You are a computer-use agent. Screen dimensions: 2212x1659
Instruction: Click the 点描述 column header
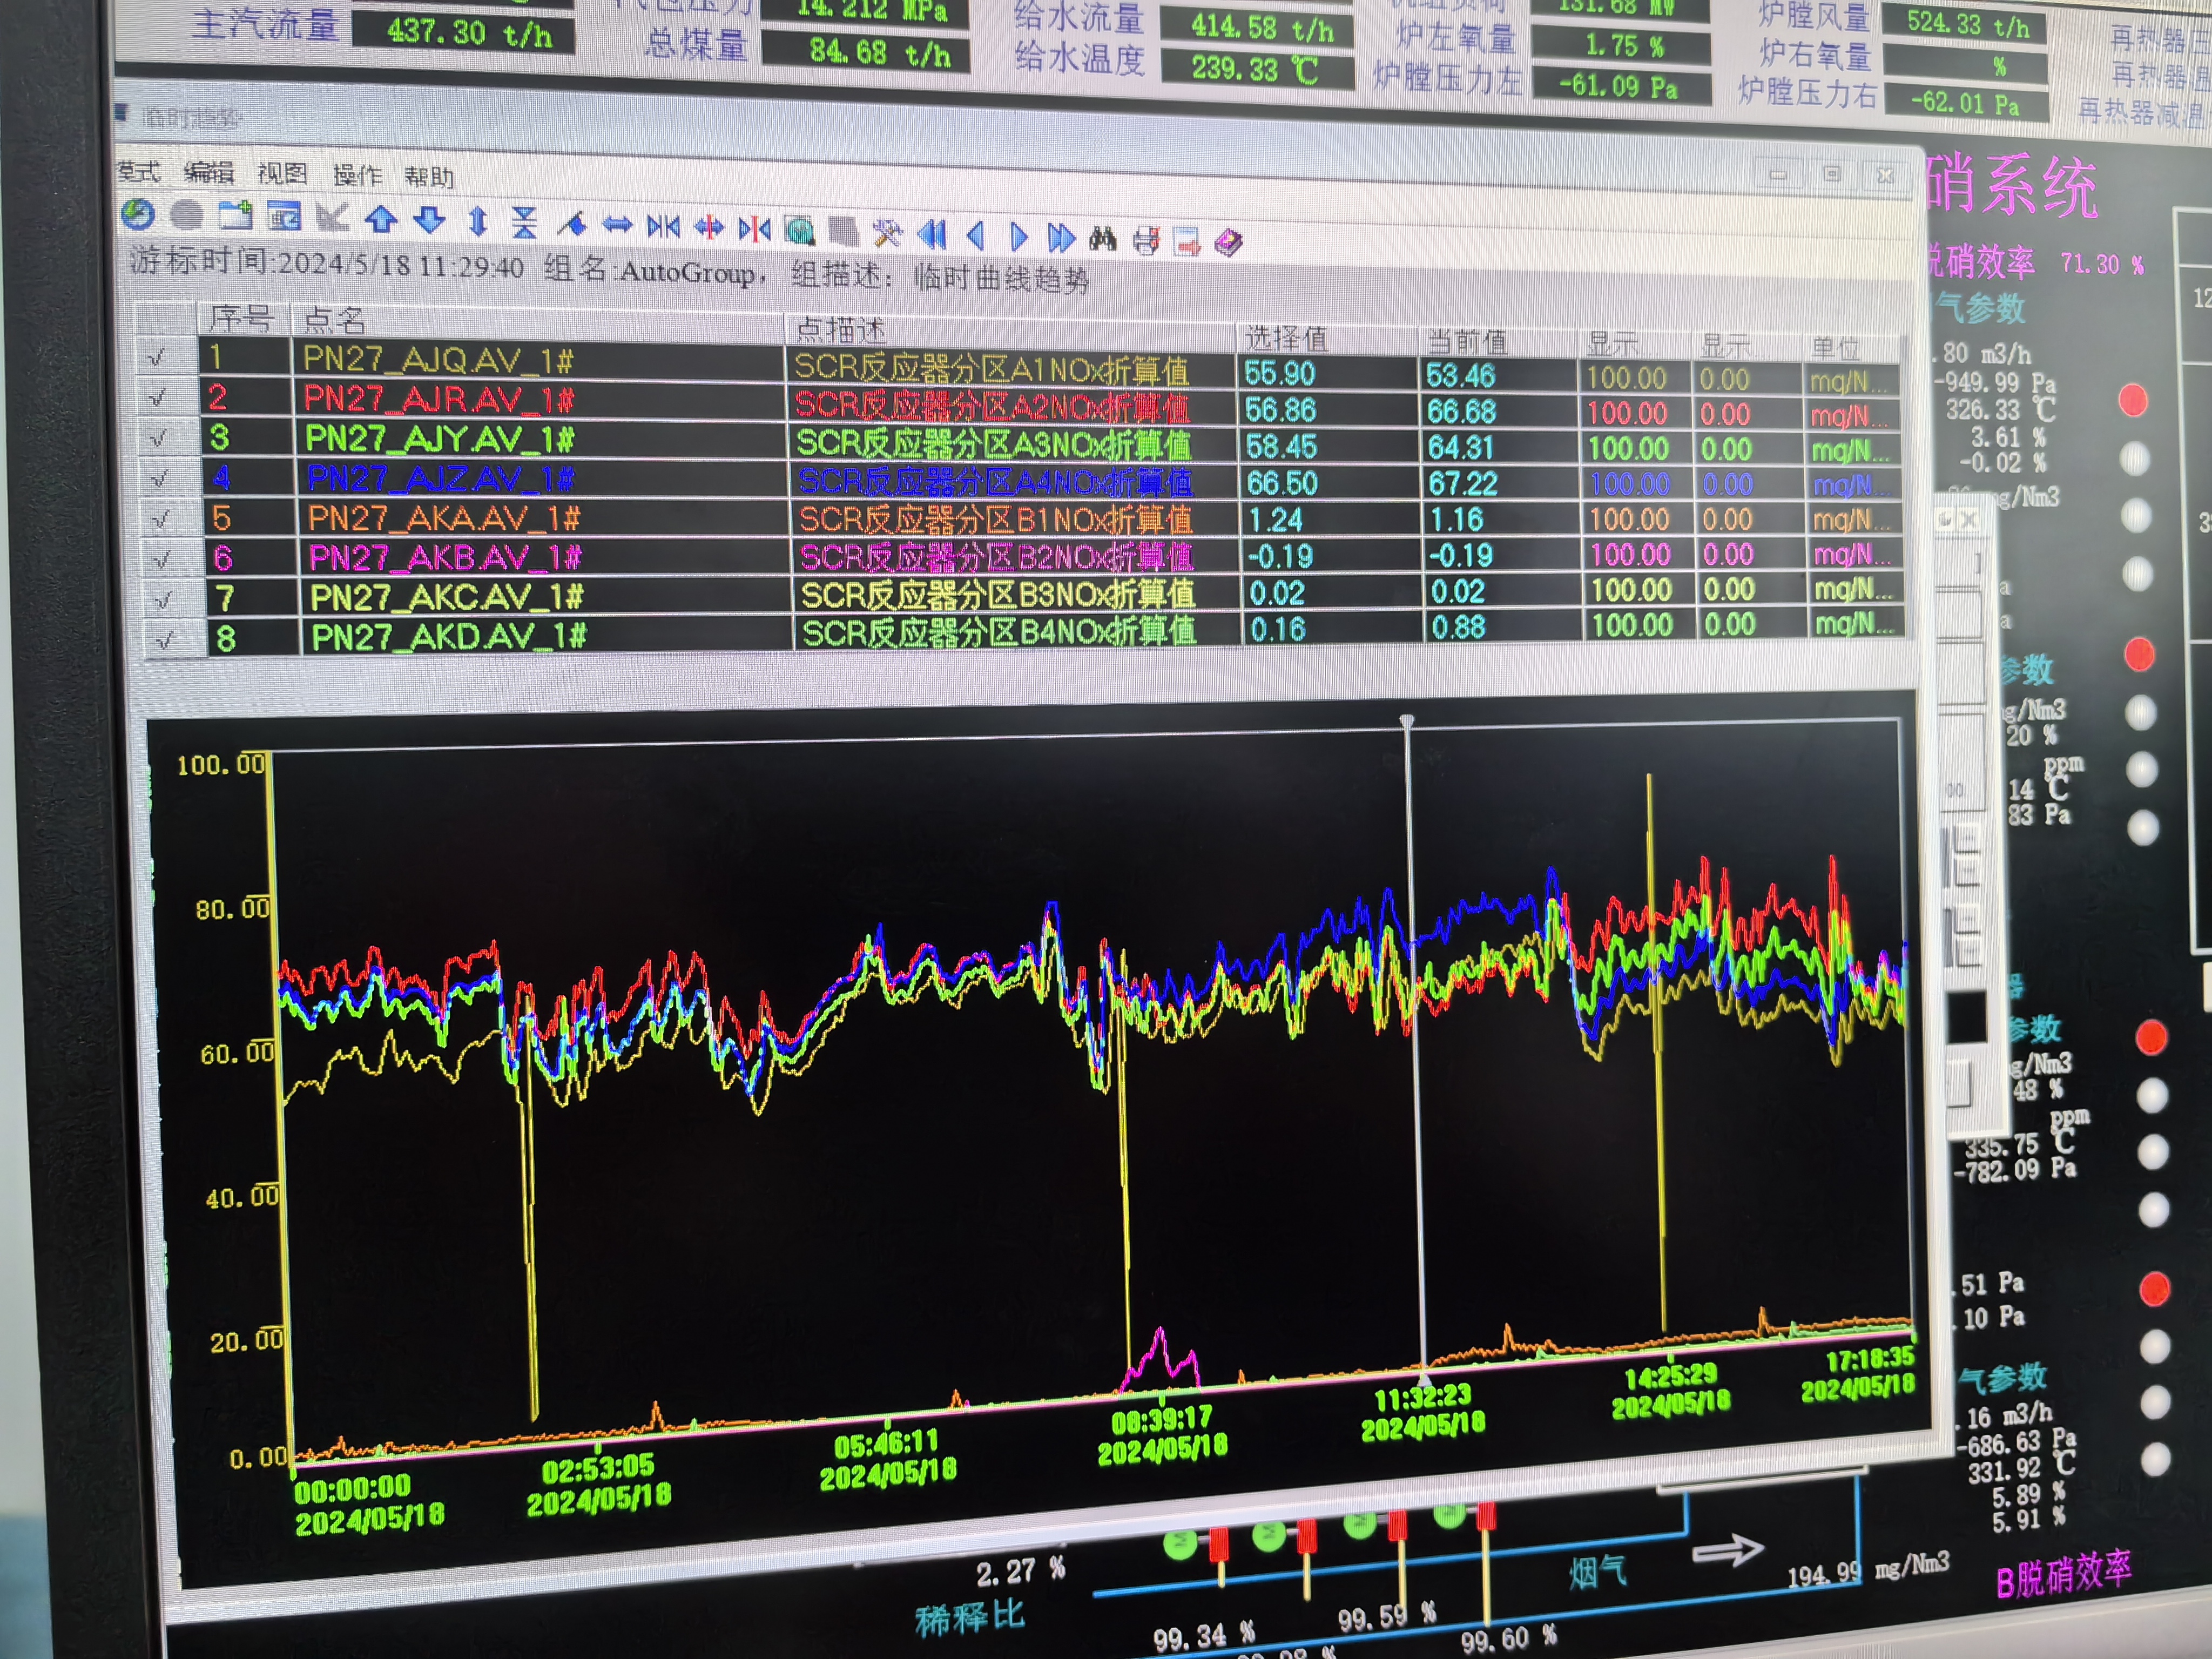tap(840, 329)
